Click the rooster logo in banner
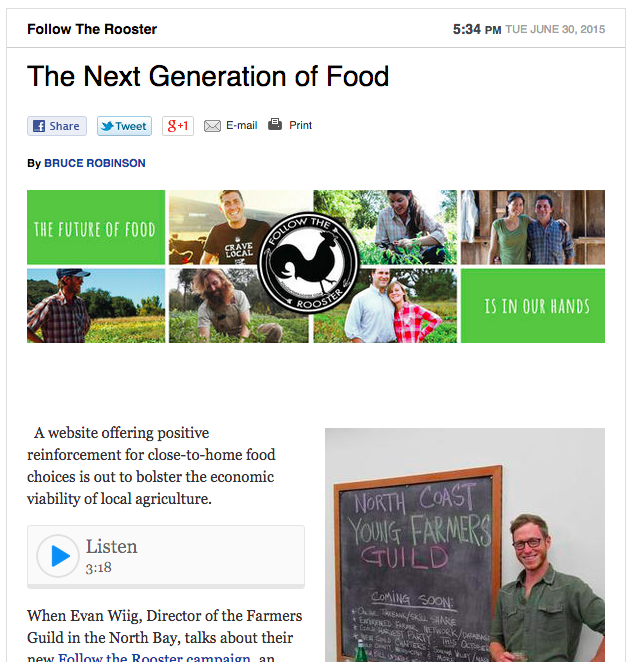Screen dimensions: 633x662 pyautogui.click(x=308, y=265)
